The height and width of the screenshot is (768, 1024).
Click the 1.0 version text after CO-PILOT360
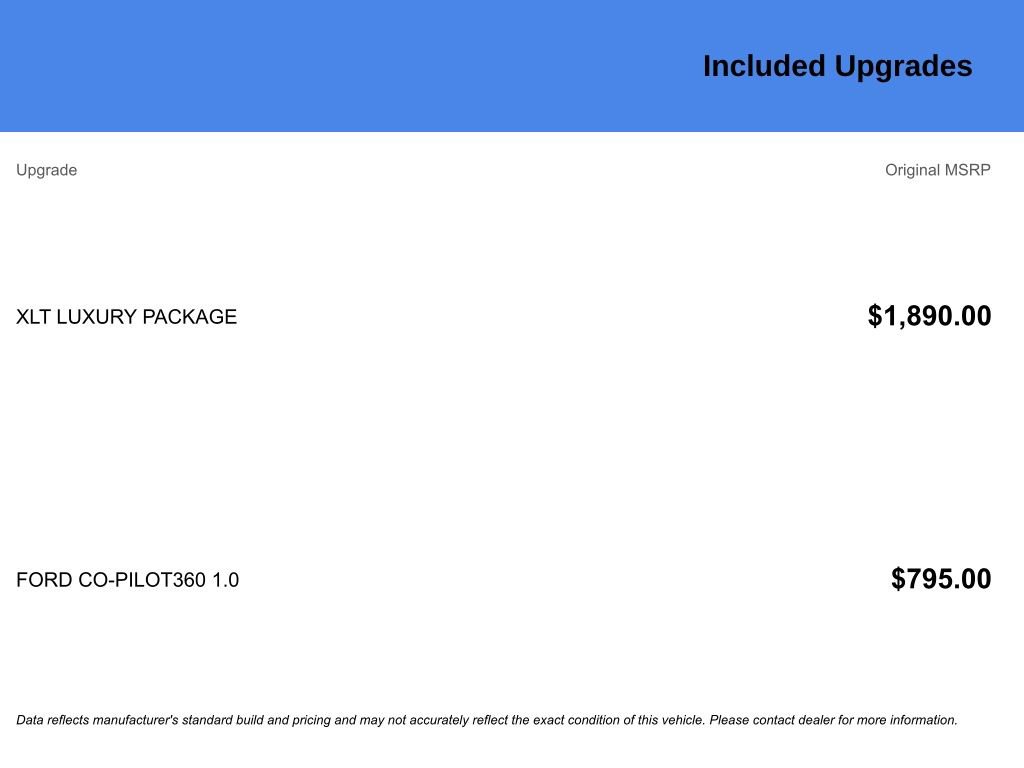coord(225,580)
